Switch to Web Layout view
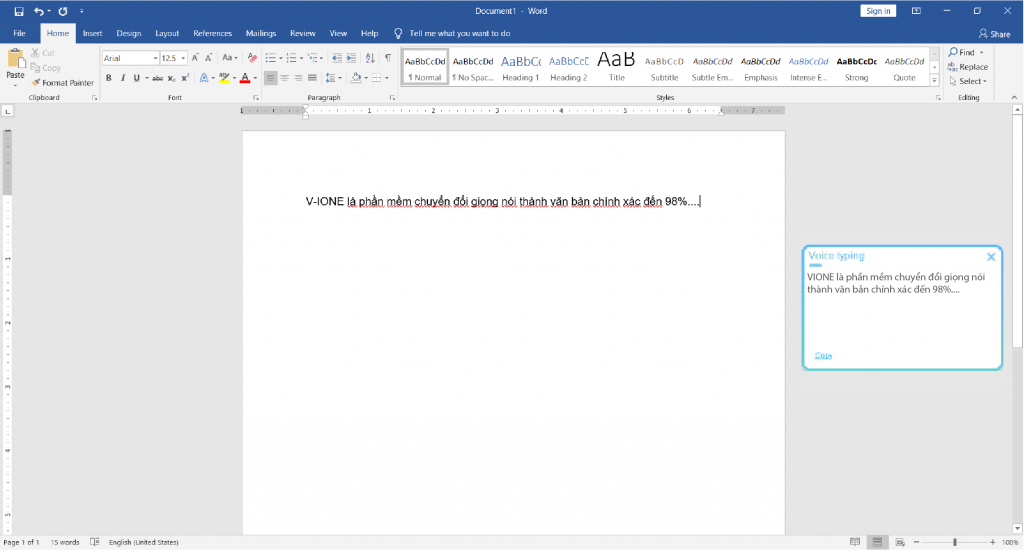Viewport: 1024px width, 550px height. coord(900,542)
